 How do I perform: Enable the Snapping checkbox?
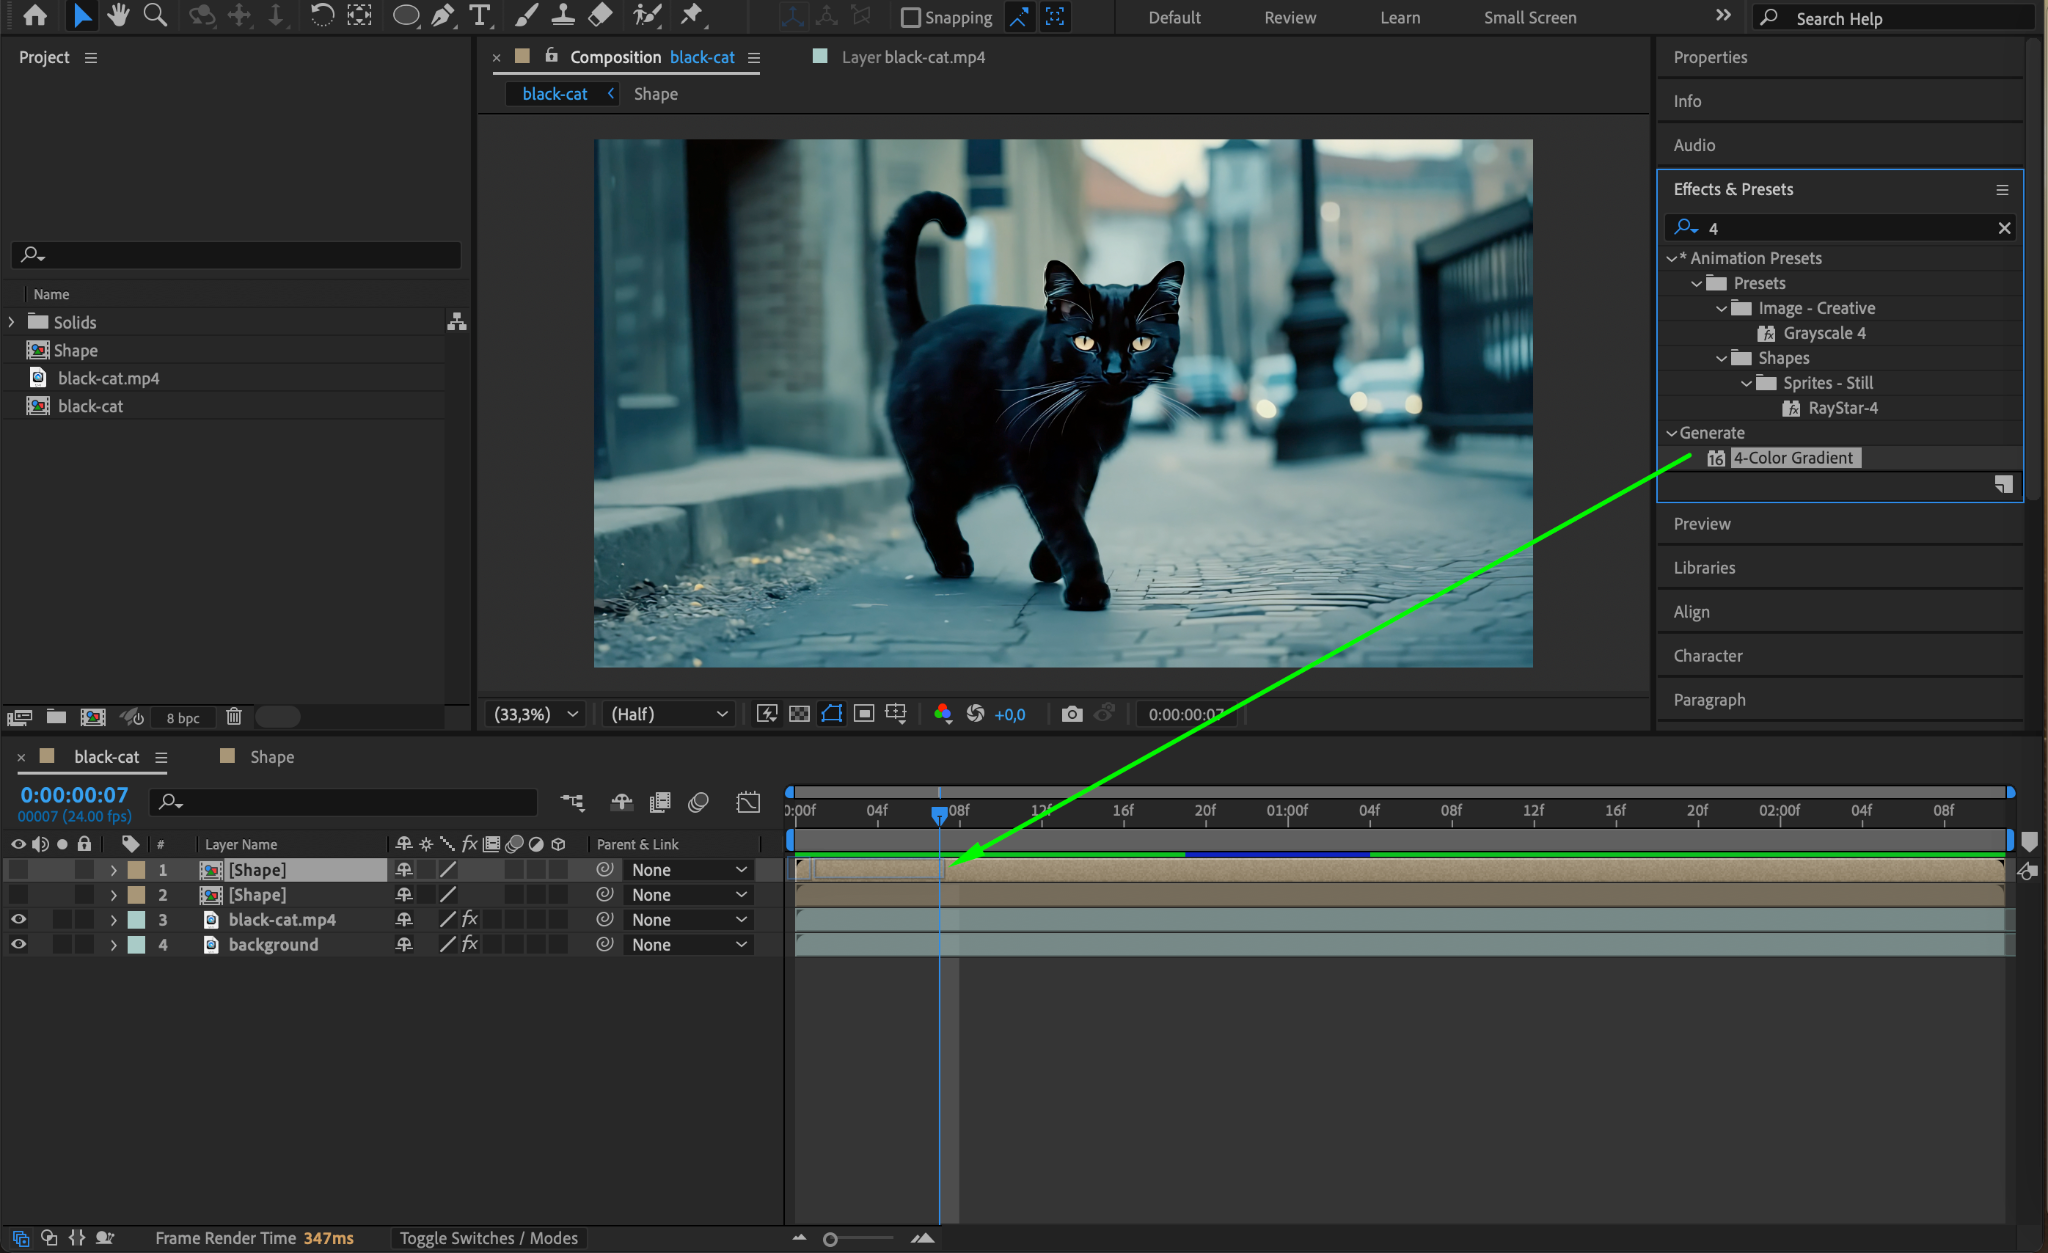910,17
